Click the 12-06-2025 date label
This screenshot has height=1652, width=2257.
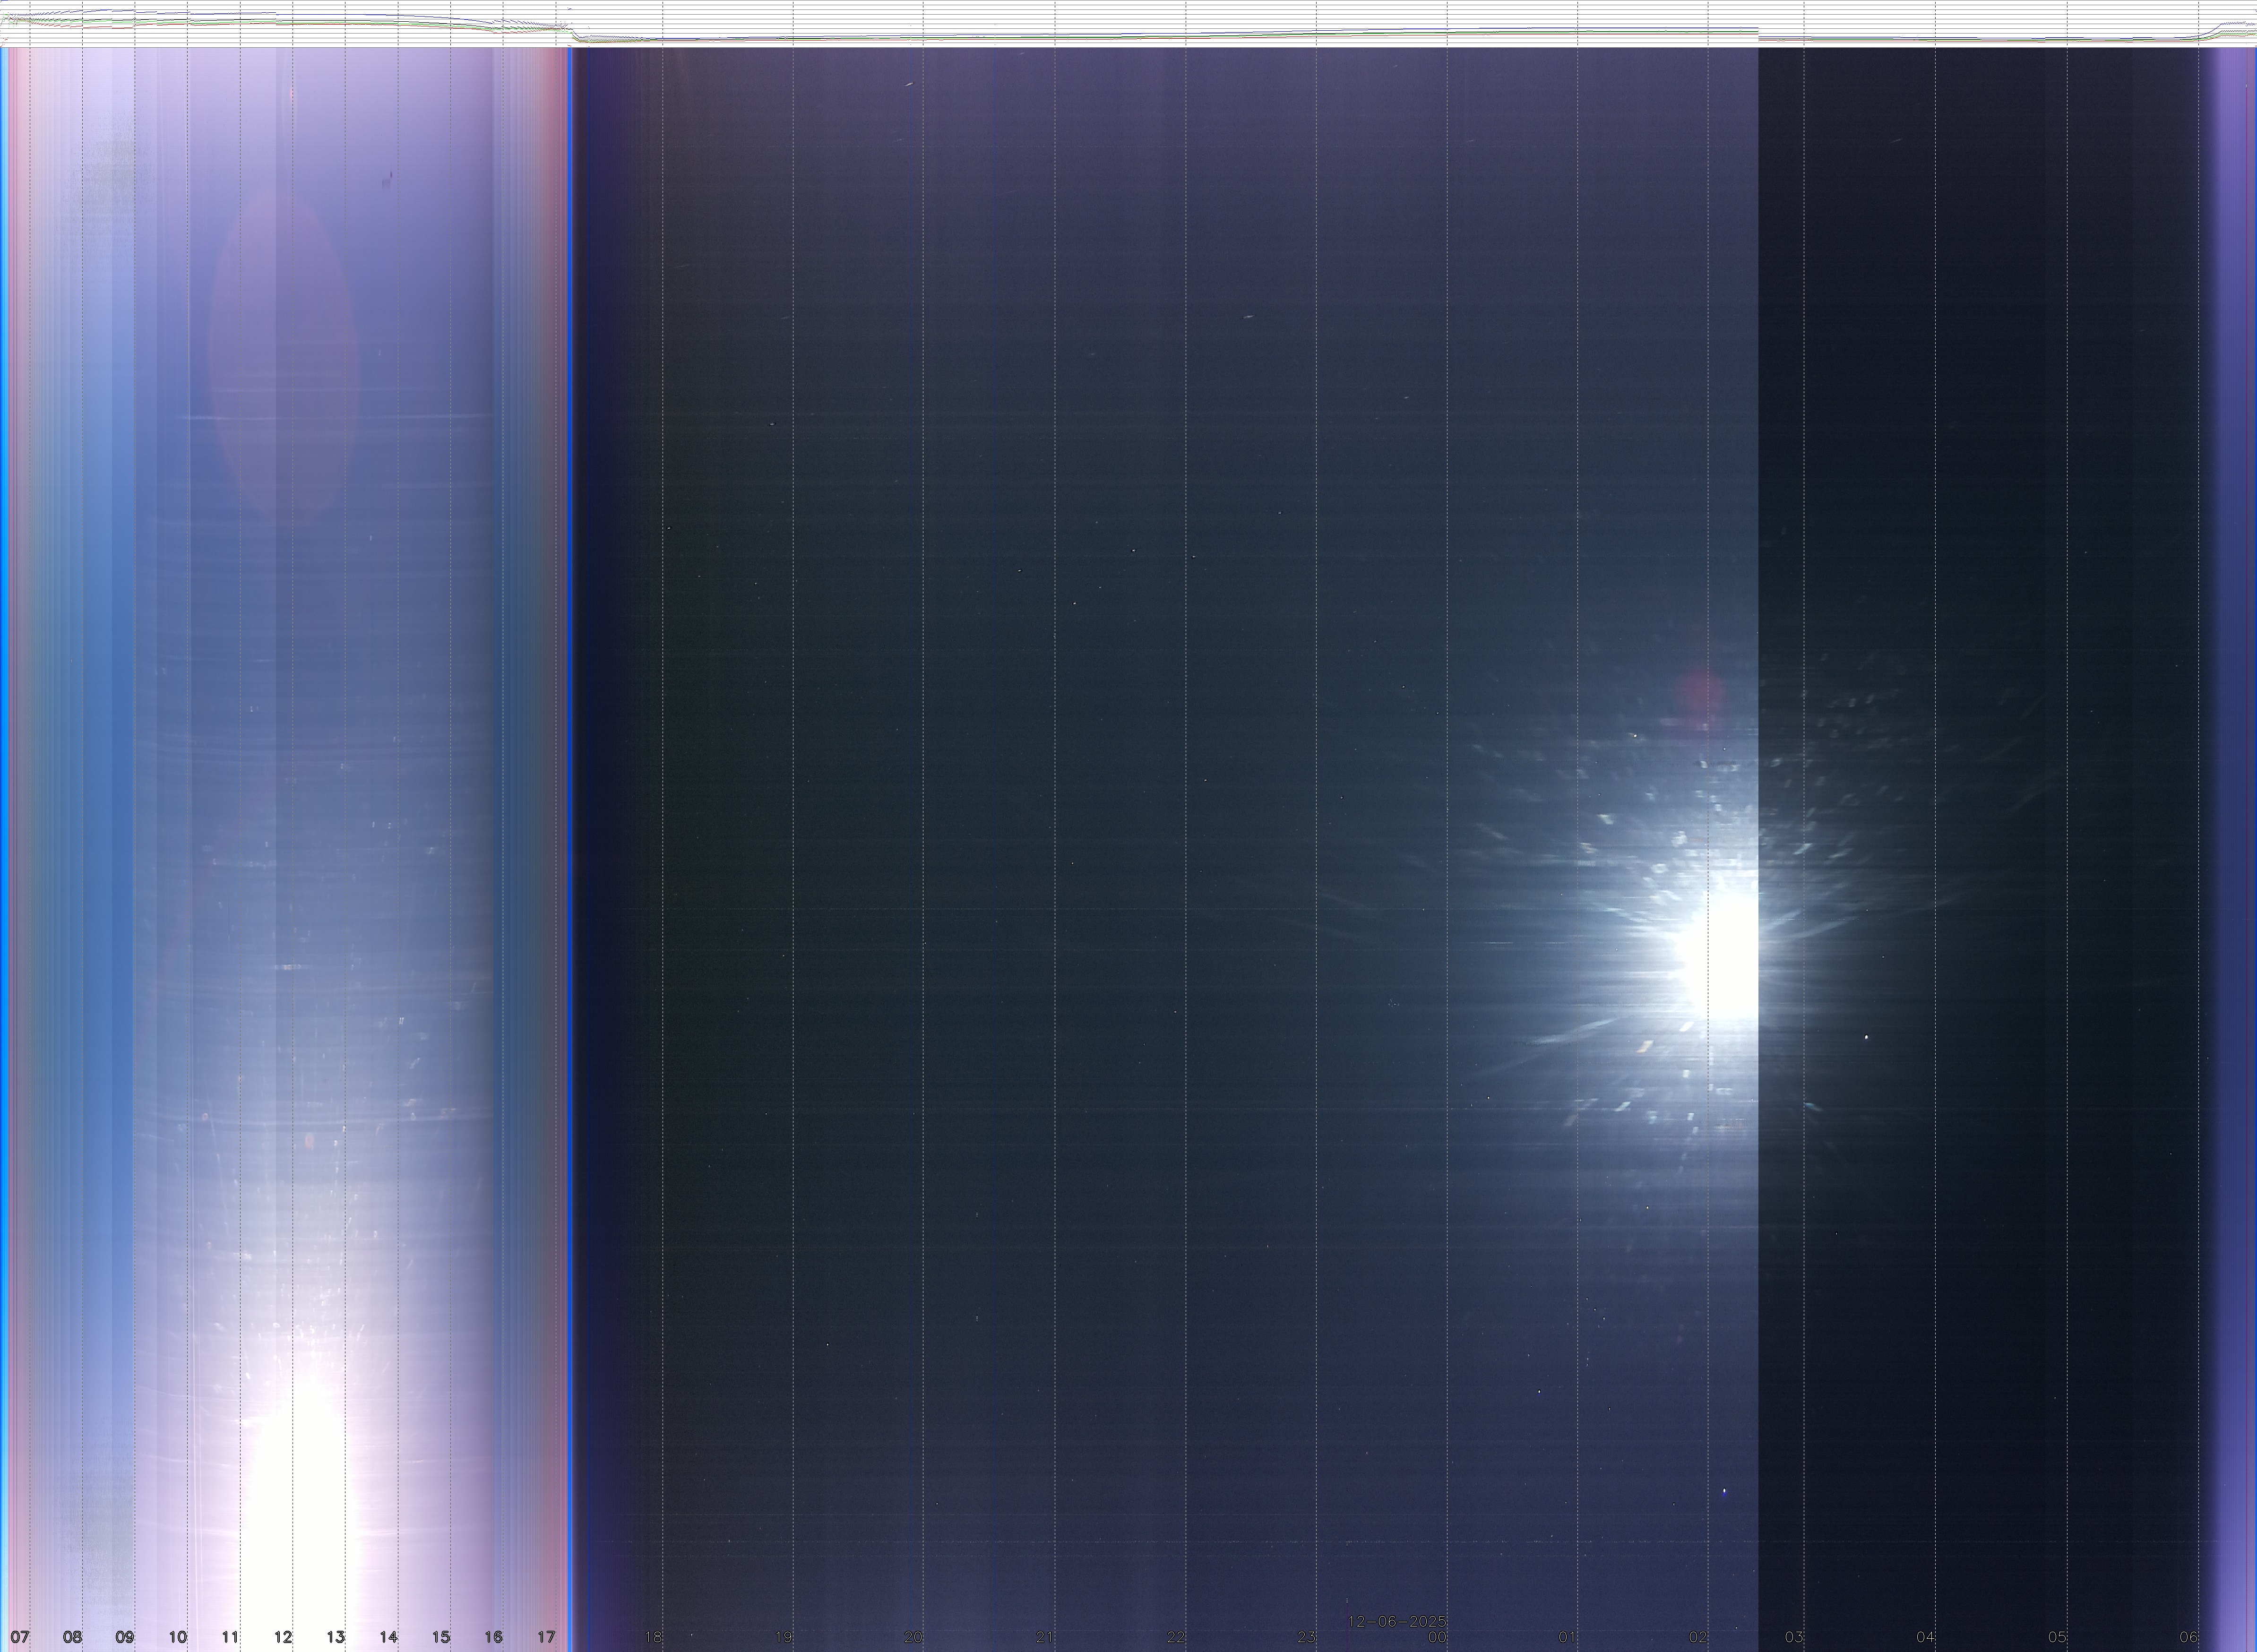(x=1397, y=1621)
